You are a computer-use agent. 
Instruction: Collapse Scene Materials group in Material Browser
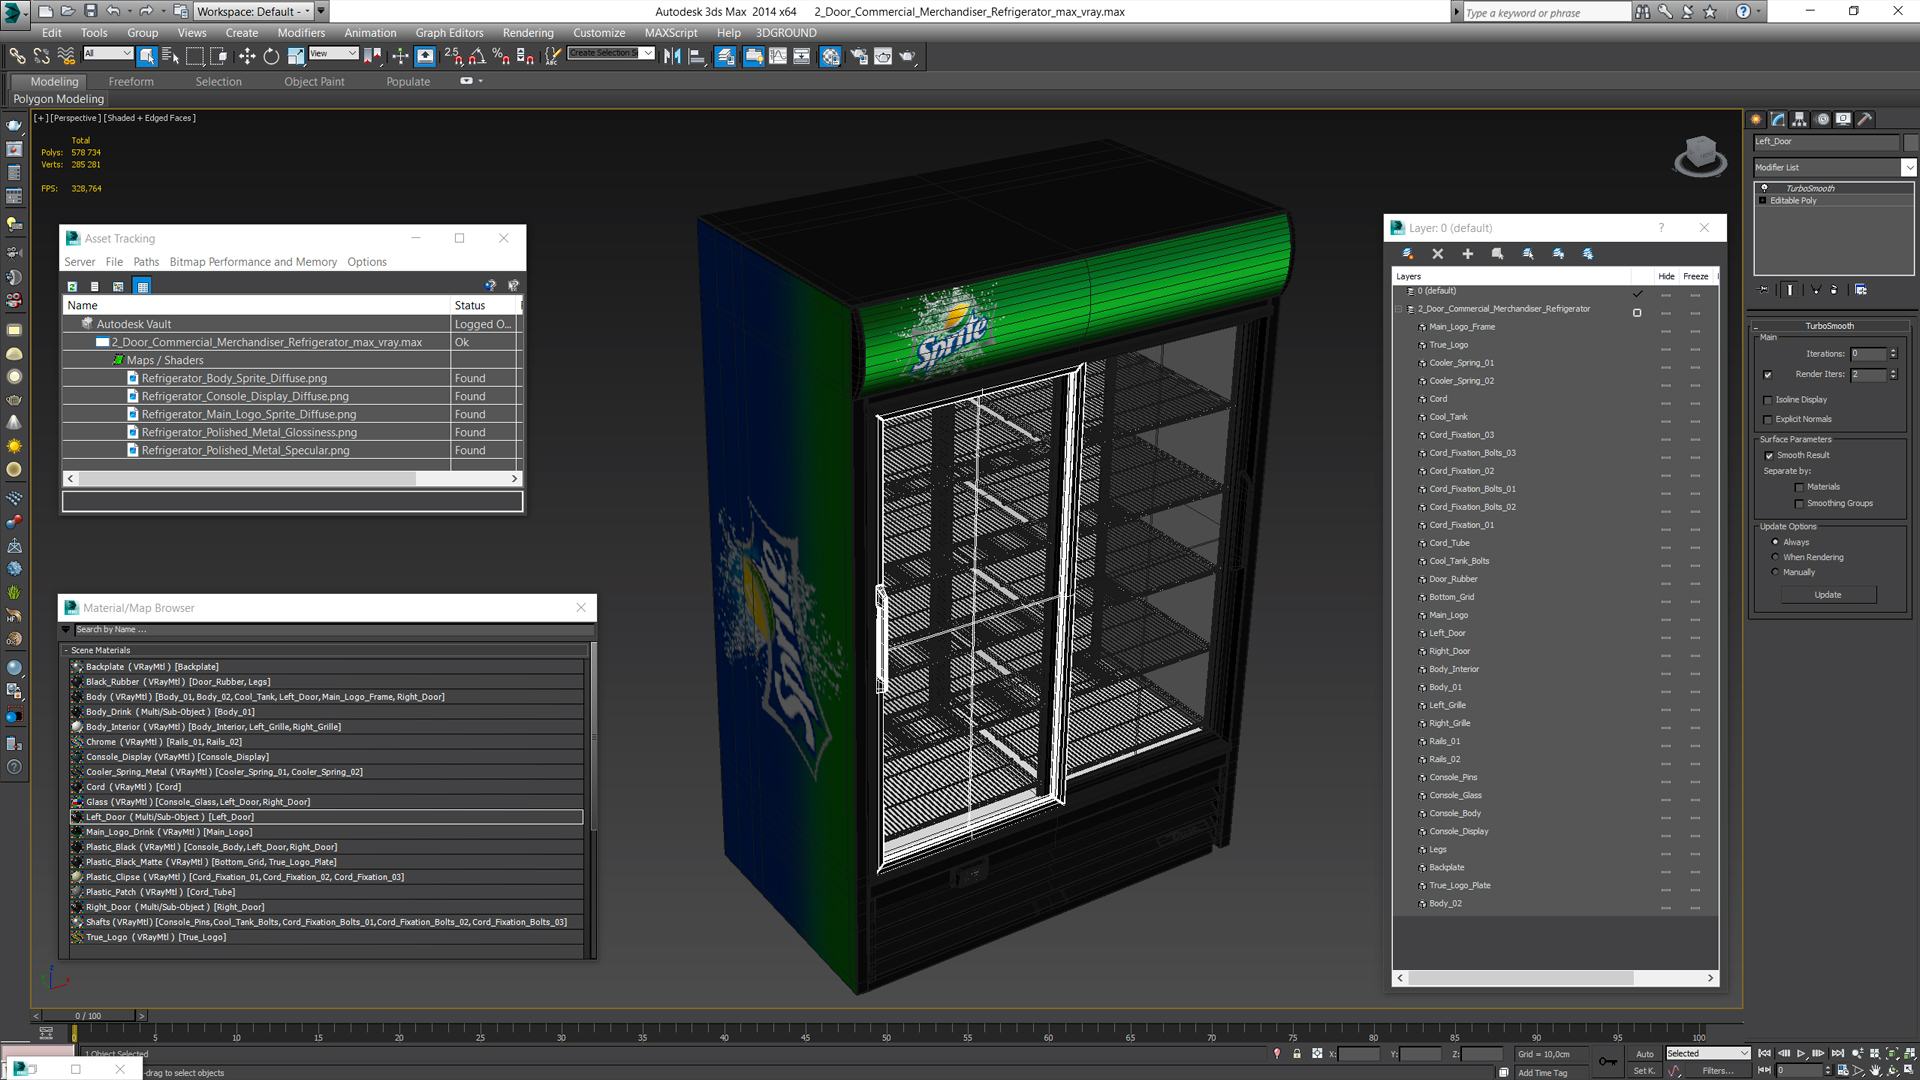click(x=67, y=650)
